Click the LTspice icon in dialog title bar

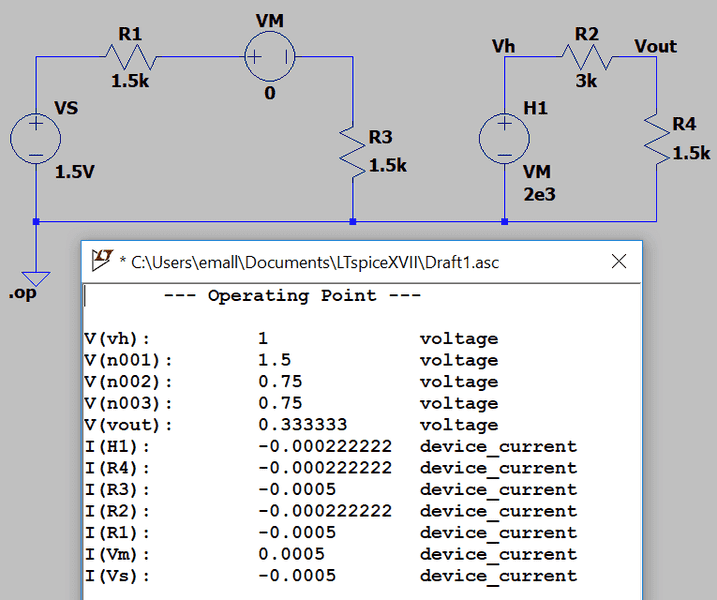(101, 262)
